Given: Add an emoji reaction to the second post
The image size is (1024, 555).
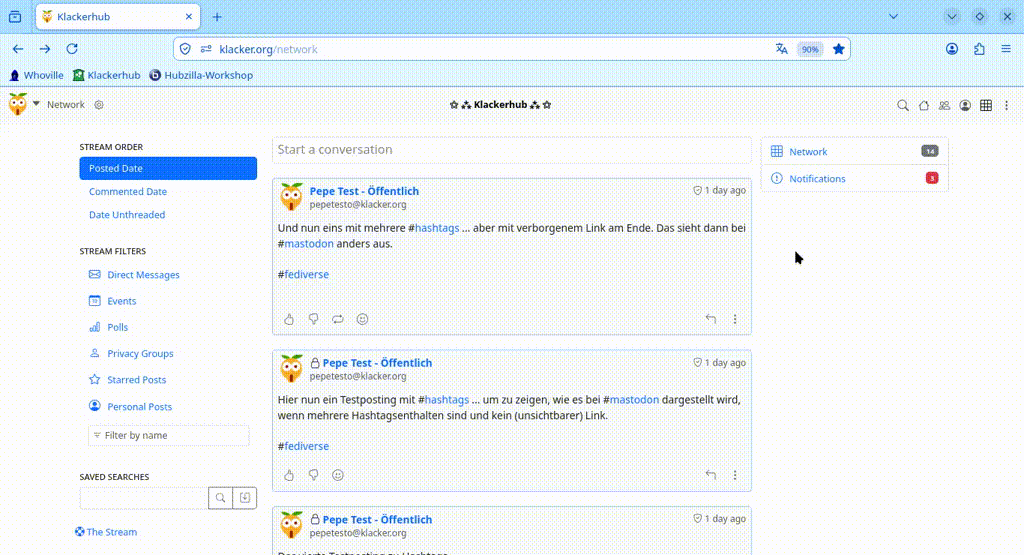Looking at the screenshot, I should (x=338, y=475).
